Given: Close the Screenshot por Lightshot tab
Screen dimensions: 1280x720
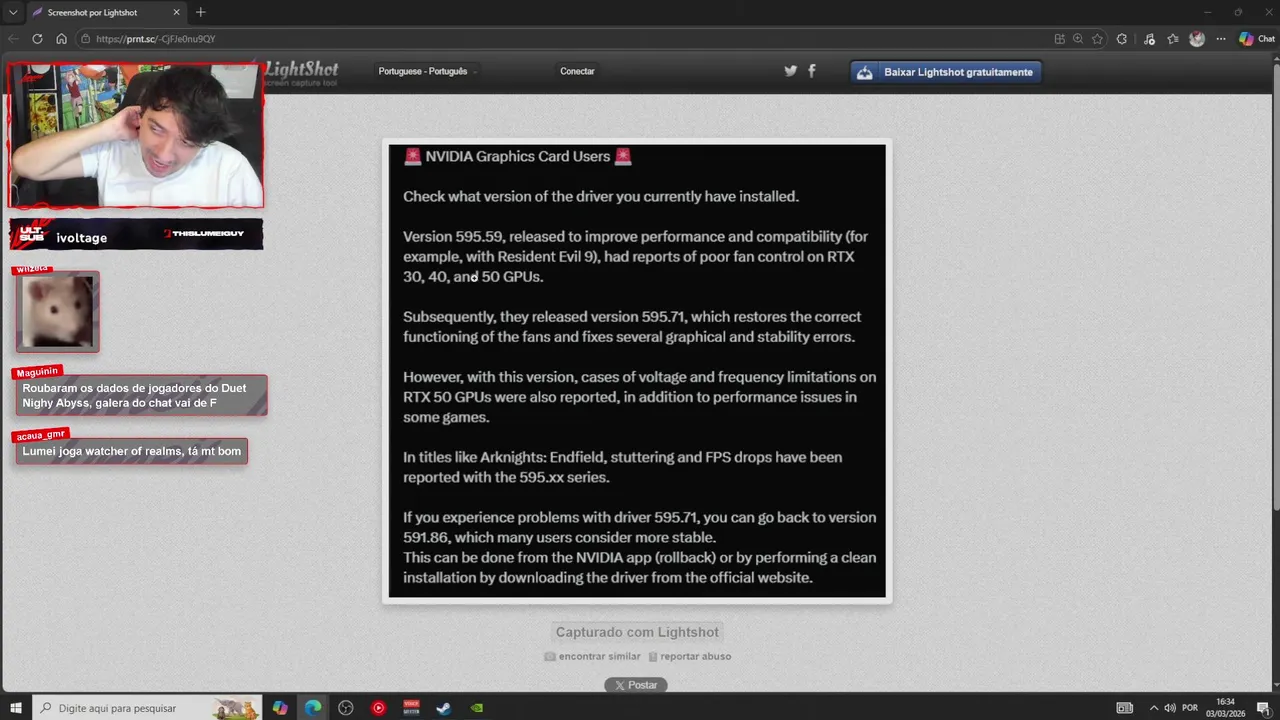Looking at the screenshot, I should point(177,12).
